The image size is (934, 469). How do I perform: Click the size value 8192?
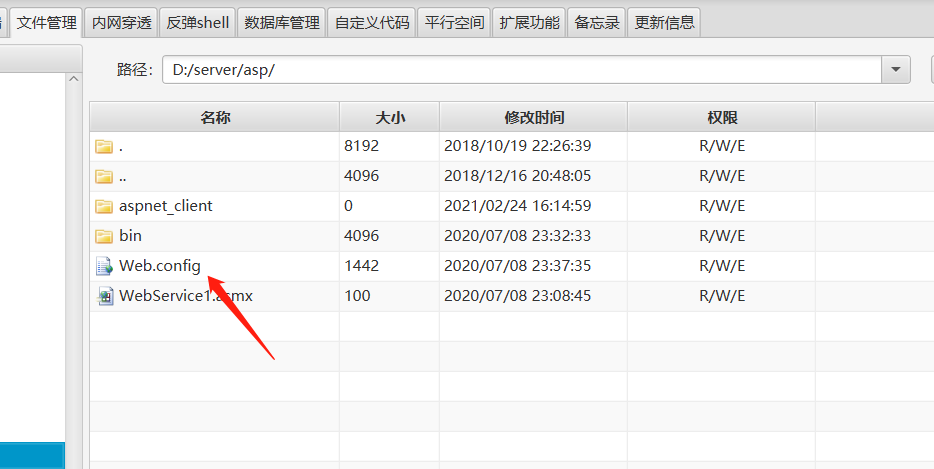tap(362, 146)
